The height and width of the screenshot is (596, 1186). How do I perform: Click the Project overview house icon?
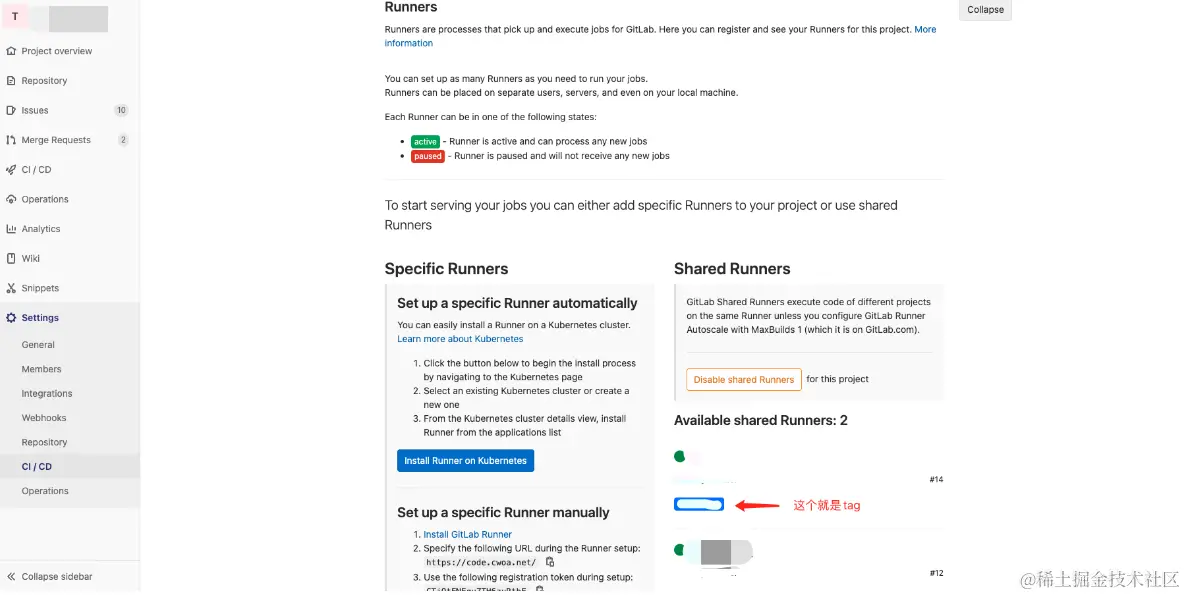(11, 51)
